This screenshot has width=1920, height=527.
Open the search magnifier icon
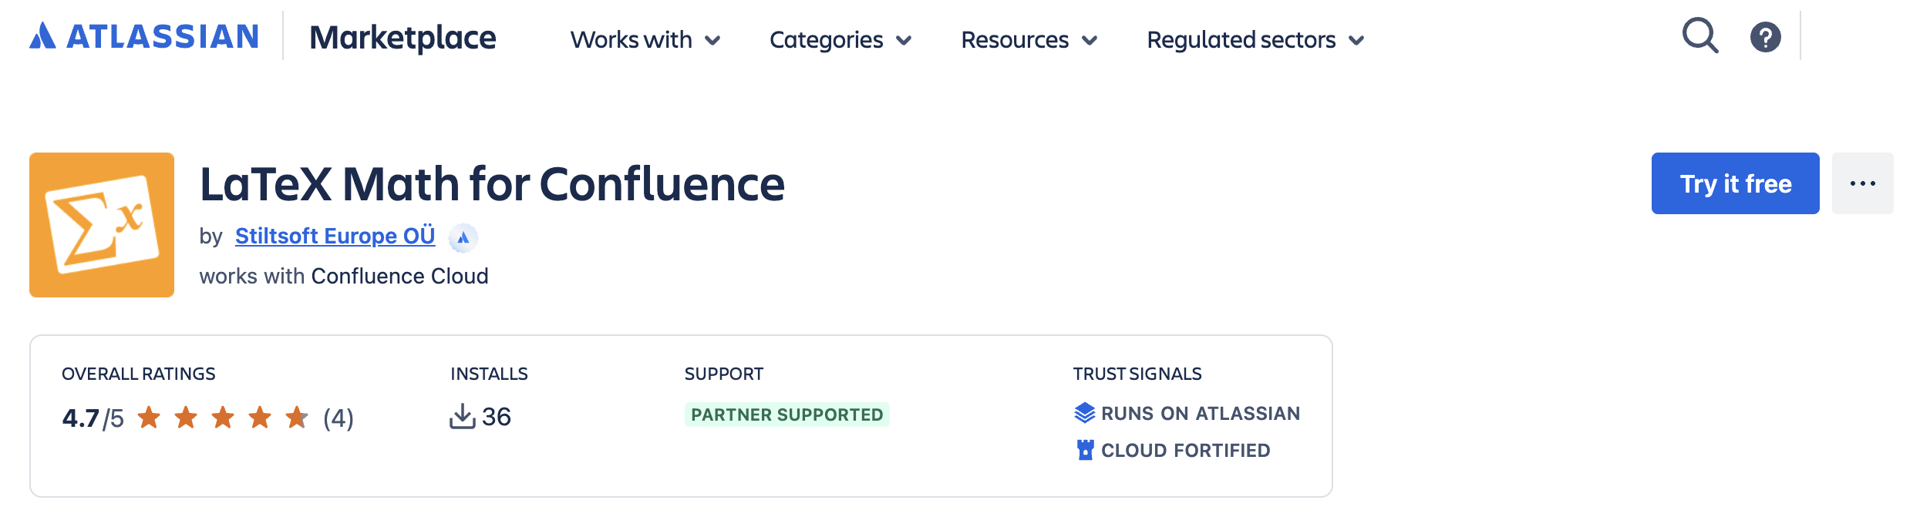point(1700,36)
